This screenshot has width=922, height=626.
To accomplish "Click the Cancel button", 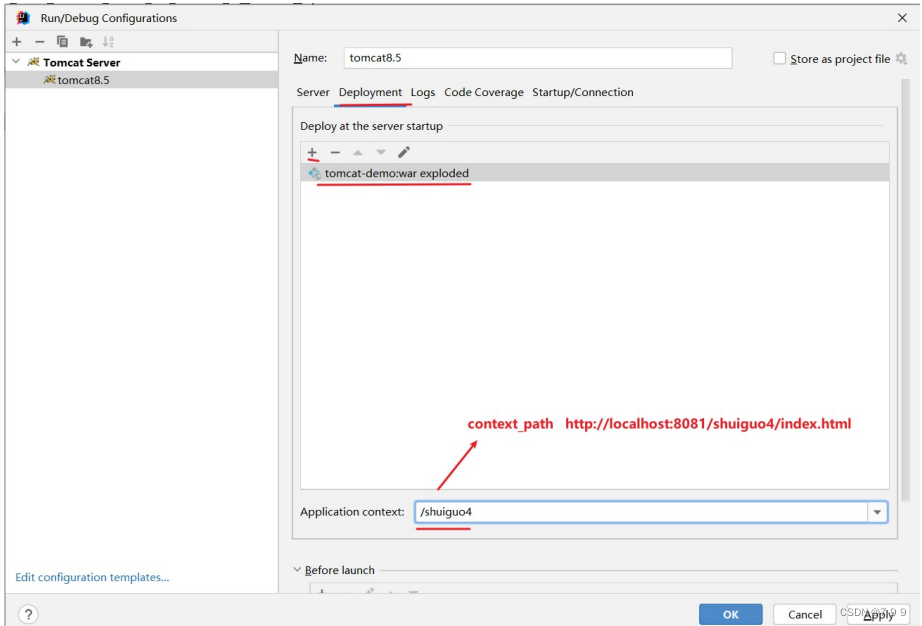I will pyautogui.click(x=804, y=614).
